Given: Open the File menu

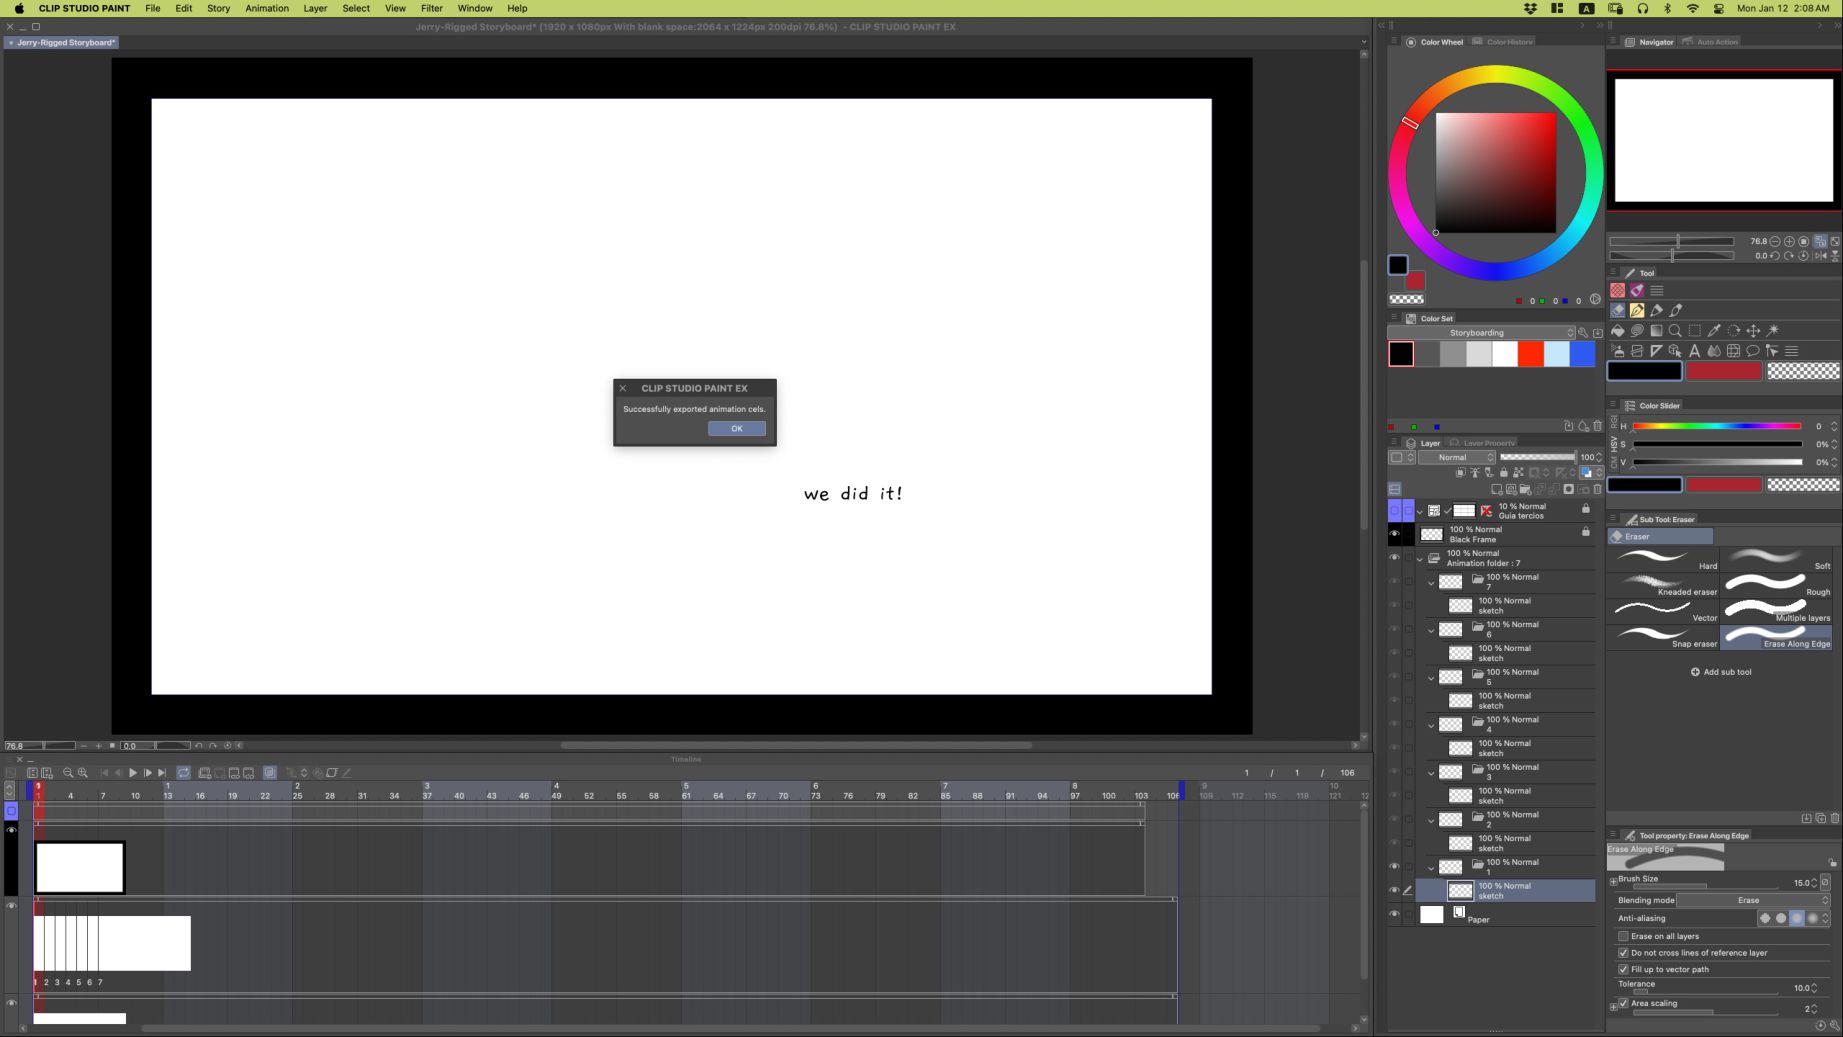Looking at the screenshot, I should [x=152, y=8].
